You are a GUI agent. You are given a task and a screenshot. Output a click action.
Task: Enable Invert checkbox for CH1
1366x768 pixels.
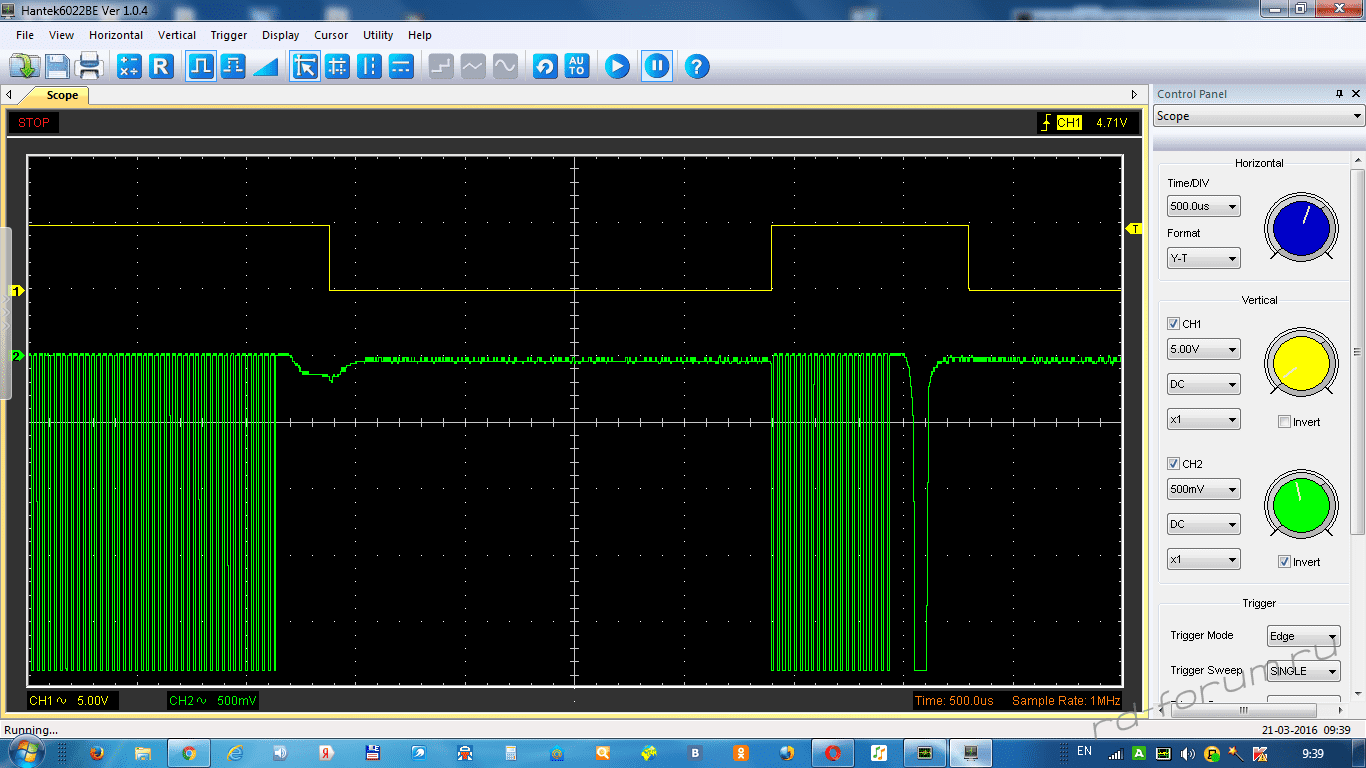1284,422
